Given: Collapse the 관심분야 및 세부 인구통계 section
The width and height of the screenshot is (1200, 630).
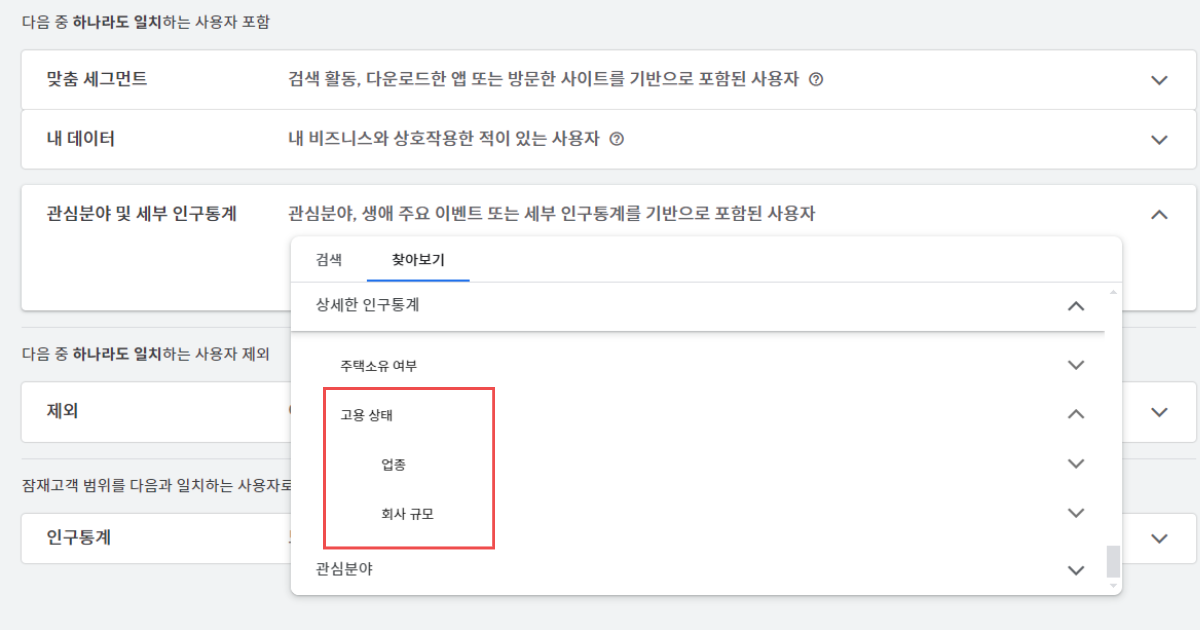Looking at the screenshot, I should click(1159, 213).
